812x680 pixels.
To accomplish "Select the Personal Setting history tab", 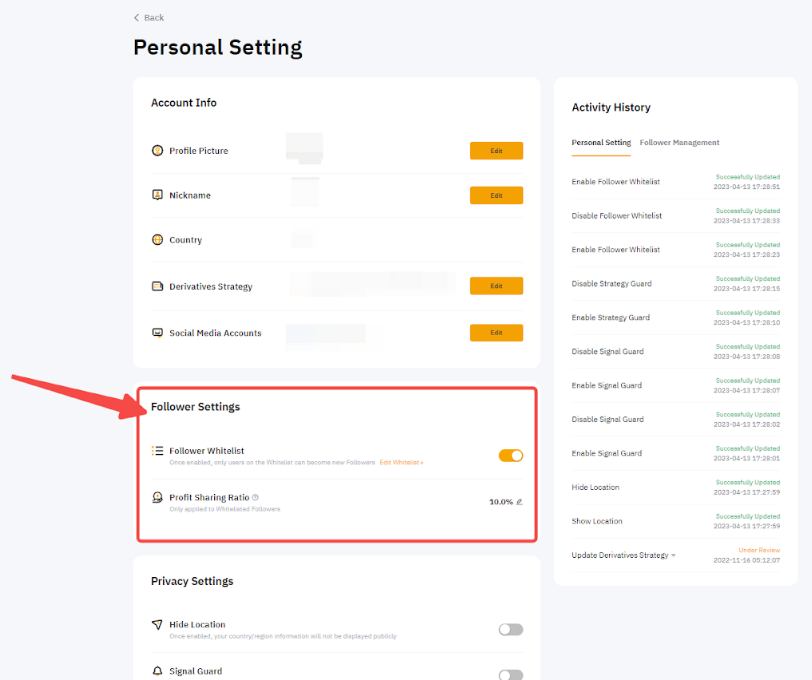I will (x=601, y=143).
